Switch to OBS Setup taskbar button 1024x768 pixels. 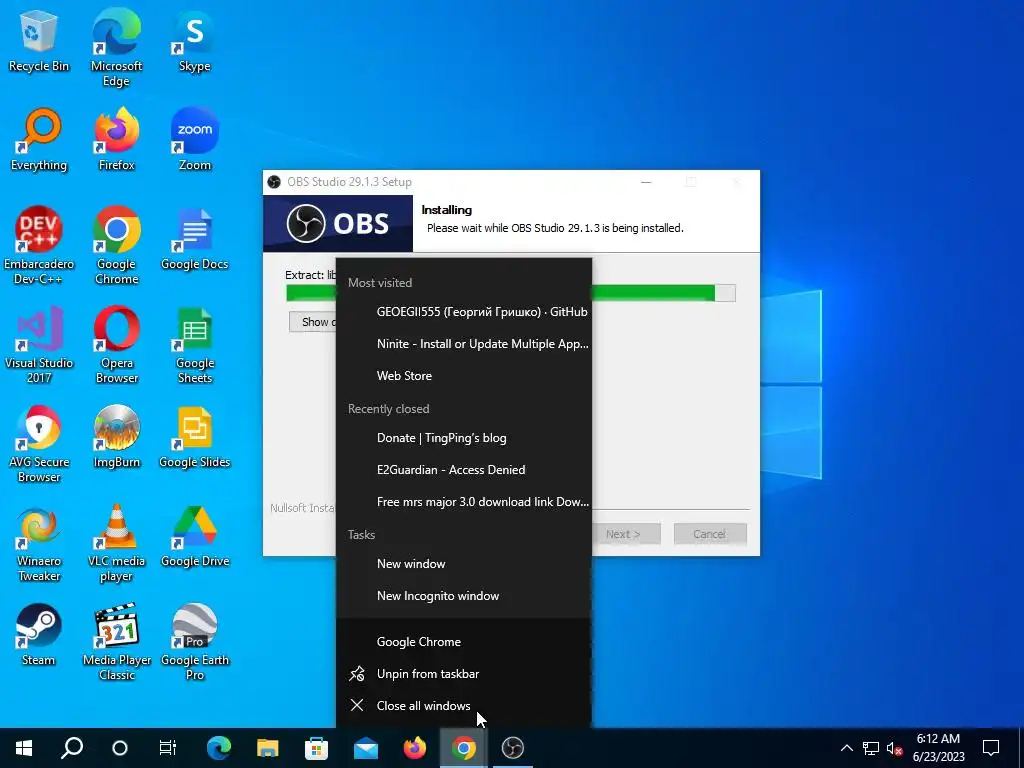pyautogui.click(x=513, y=748)
